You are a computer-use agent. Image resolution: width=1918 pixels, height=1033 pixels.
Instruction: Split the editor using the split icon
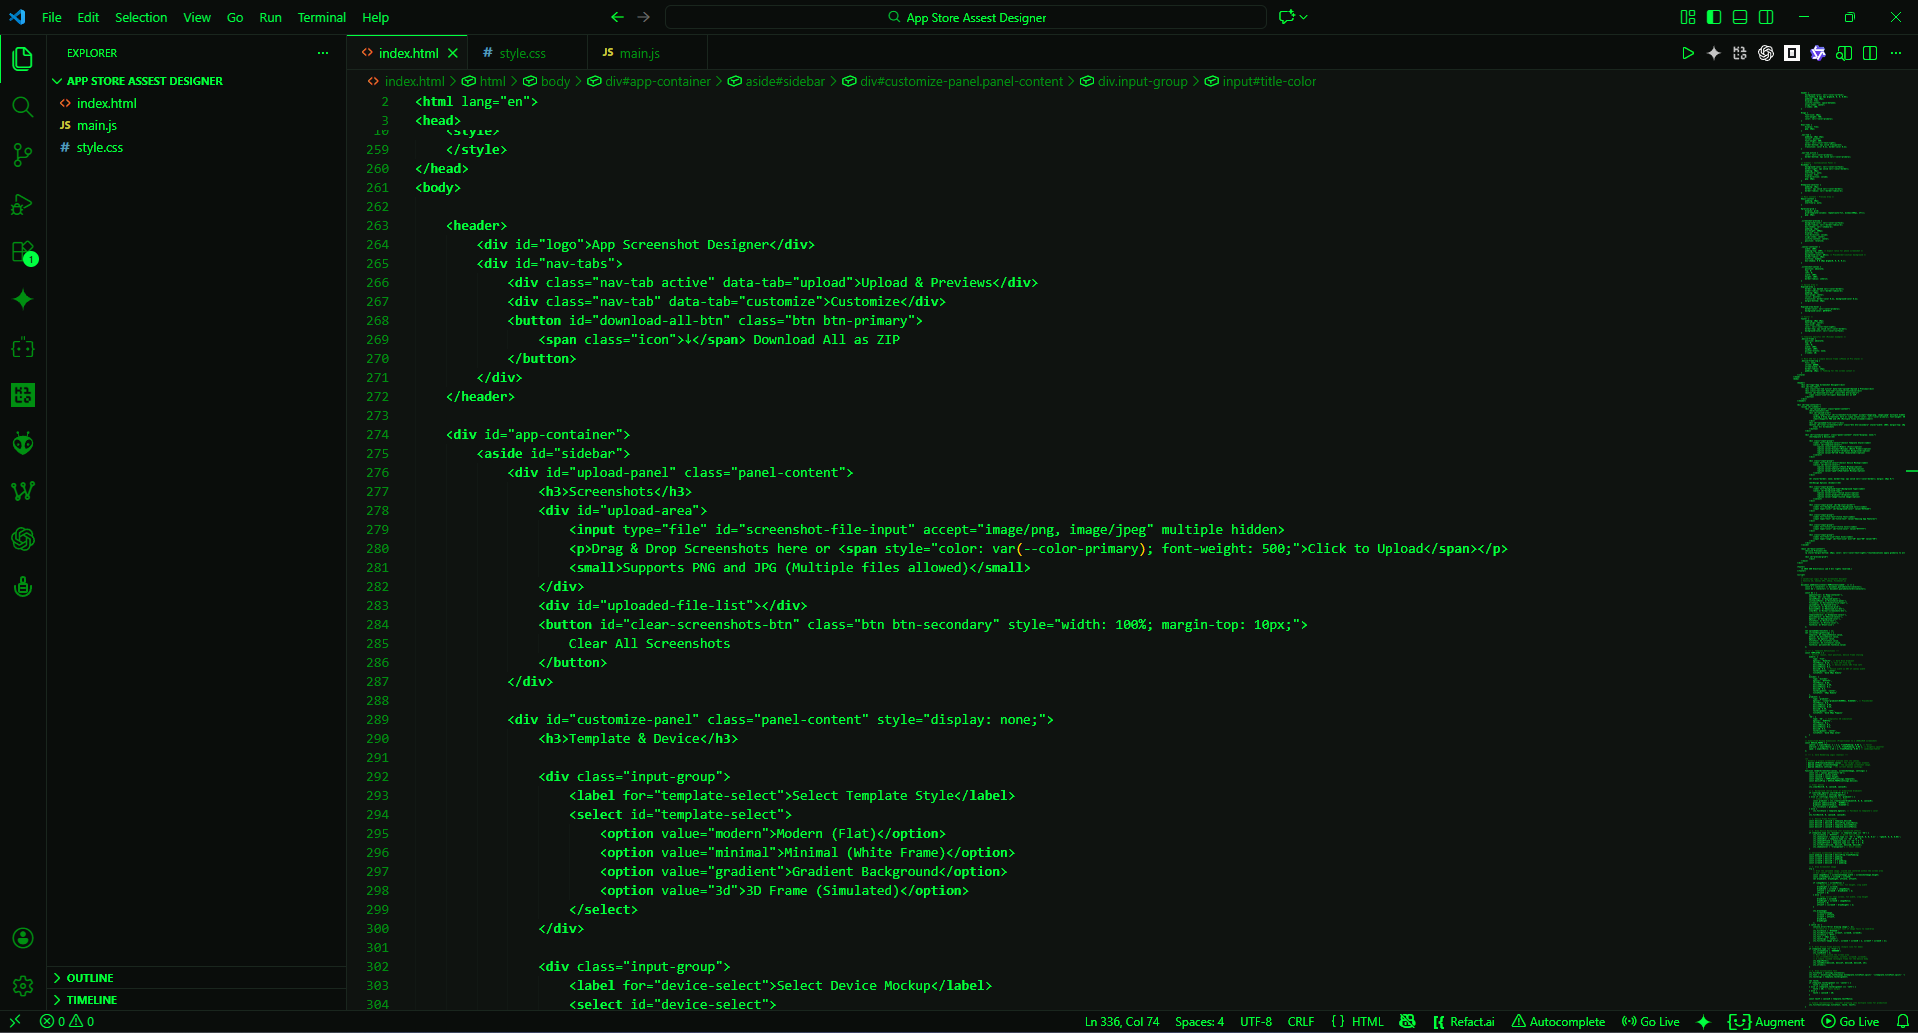coord(1870,53)
